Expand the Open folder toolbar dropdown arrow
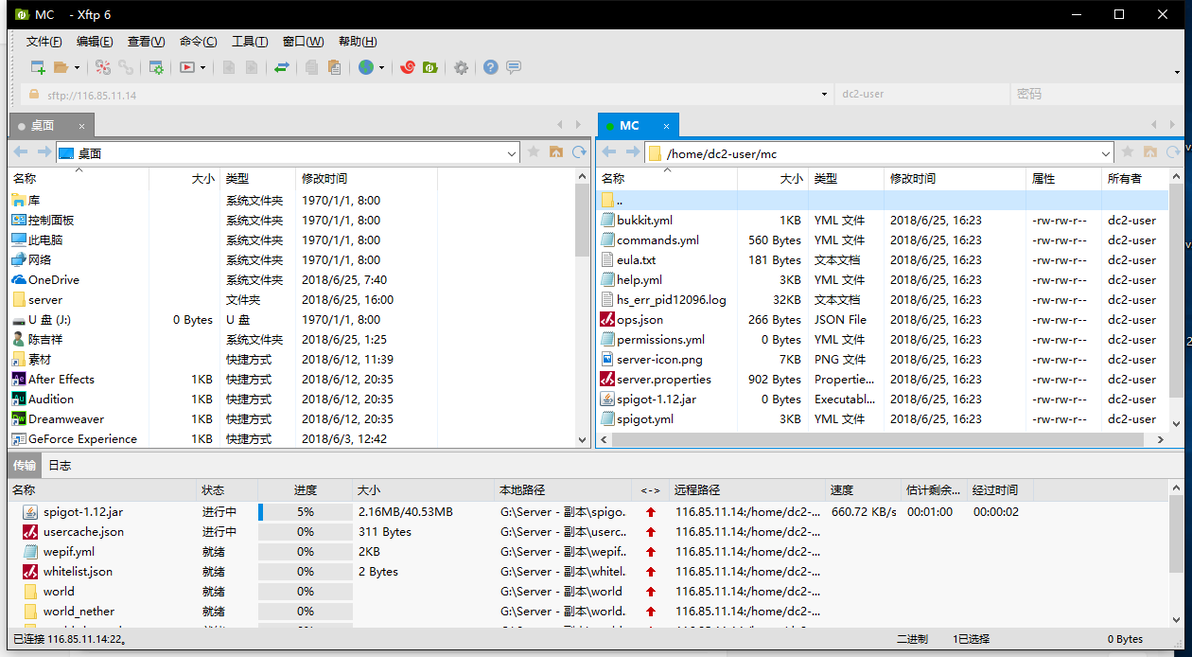 pos(77,68)
